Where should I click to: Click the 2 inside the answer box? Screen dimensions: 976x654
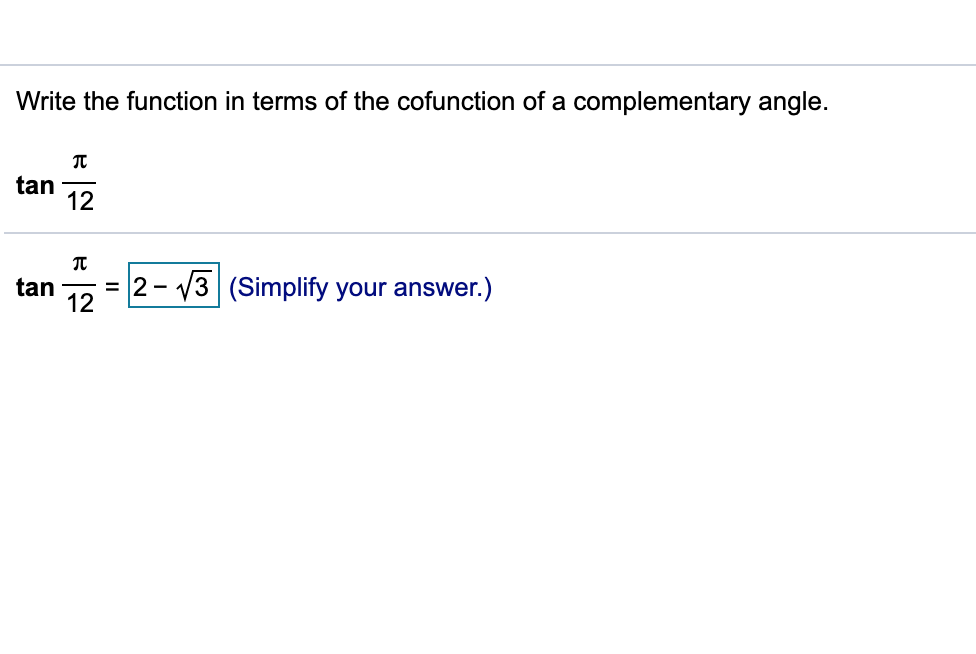141,287
